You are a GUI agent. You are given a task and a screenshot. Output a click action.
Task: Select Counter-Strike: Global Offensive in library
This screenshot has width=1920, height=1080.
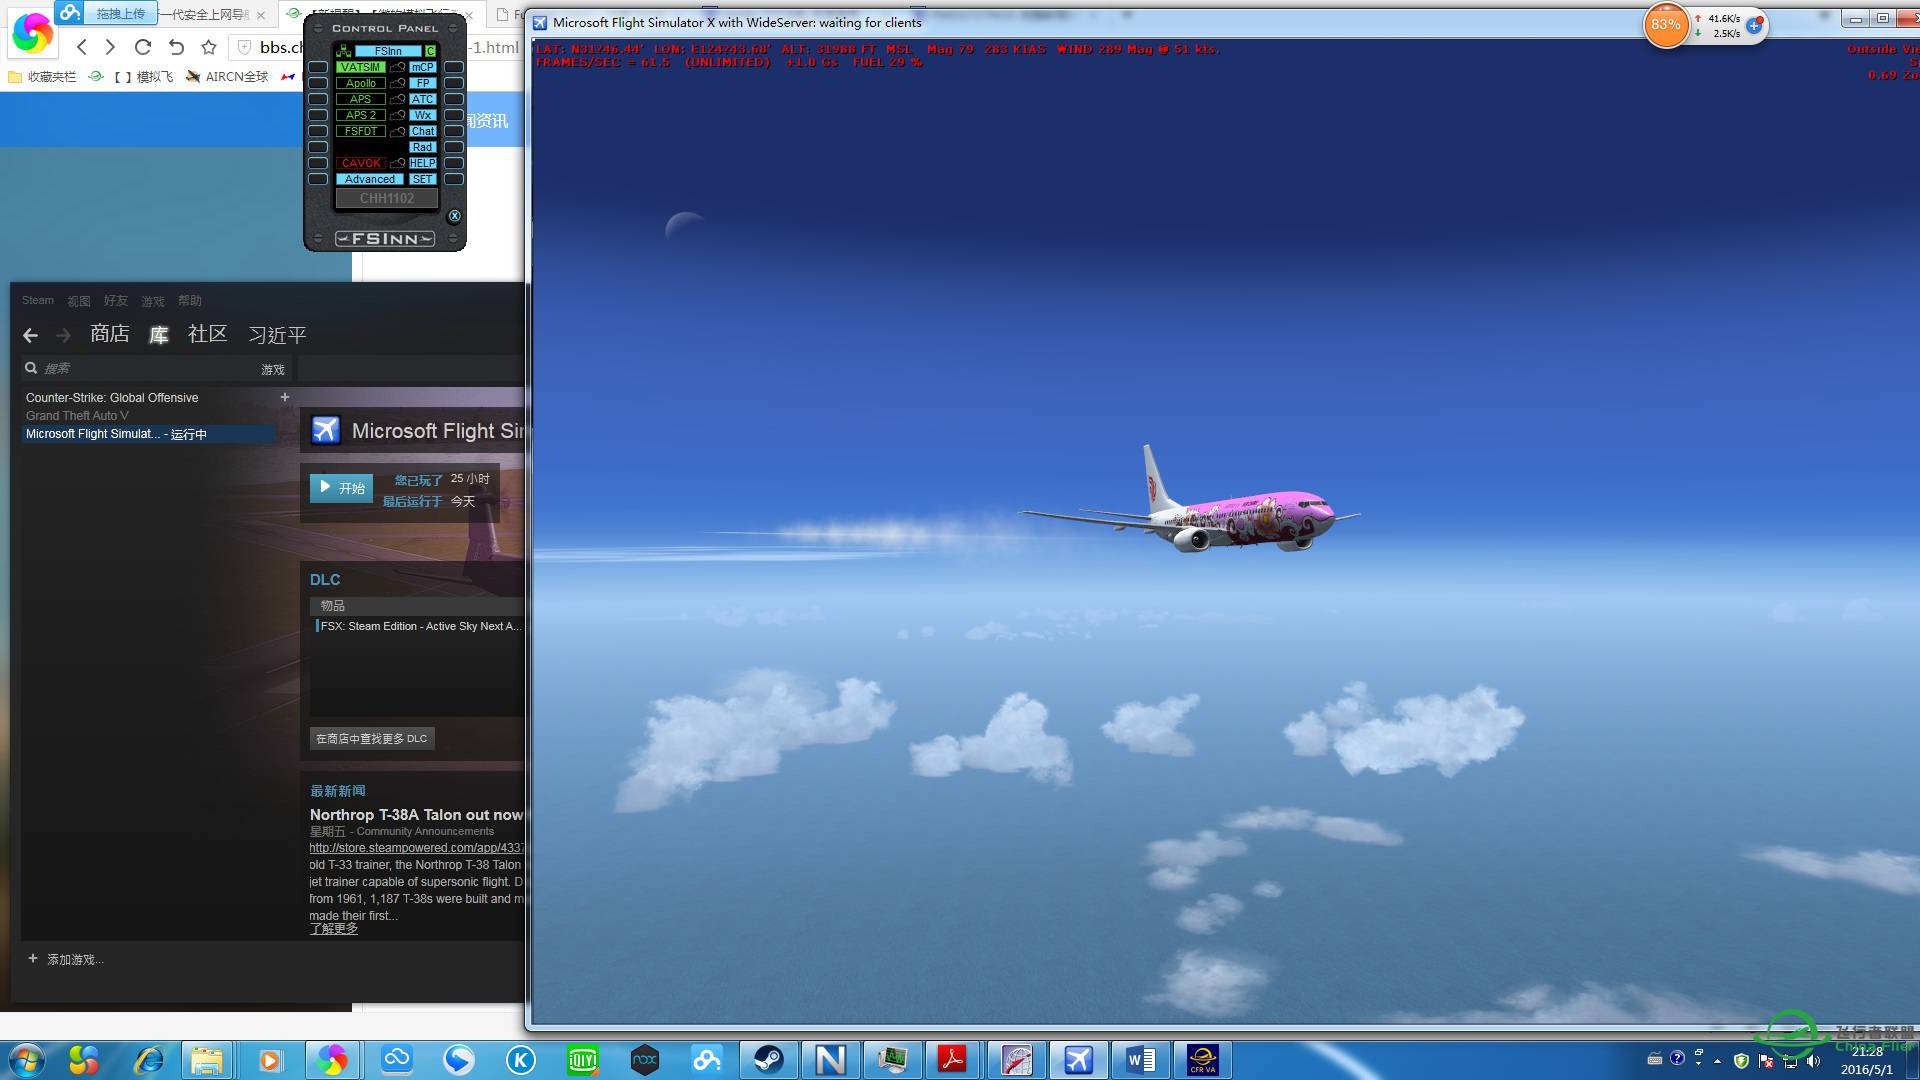click(112, 398)
